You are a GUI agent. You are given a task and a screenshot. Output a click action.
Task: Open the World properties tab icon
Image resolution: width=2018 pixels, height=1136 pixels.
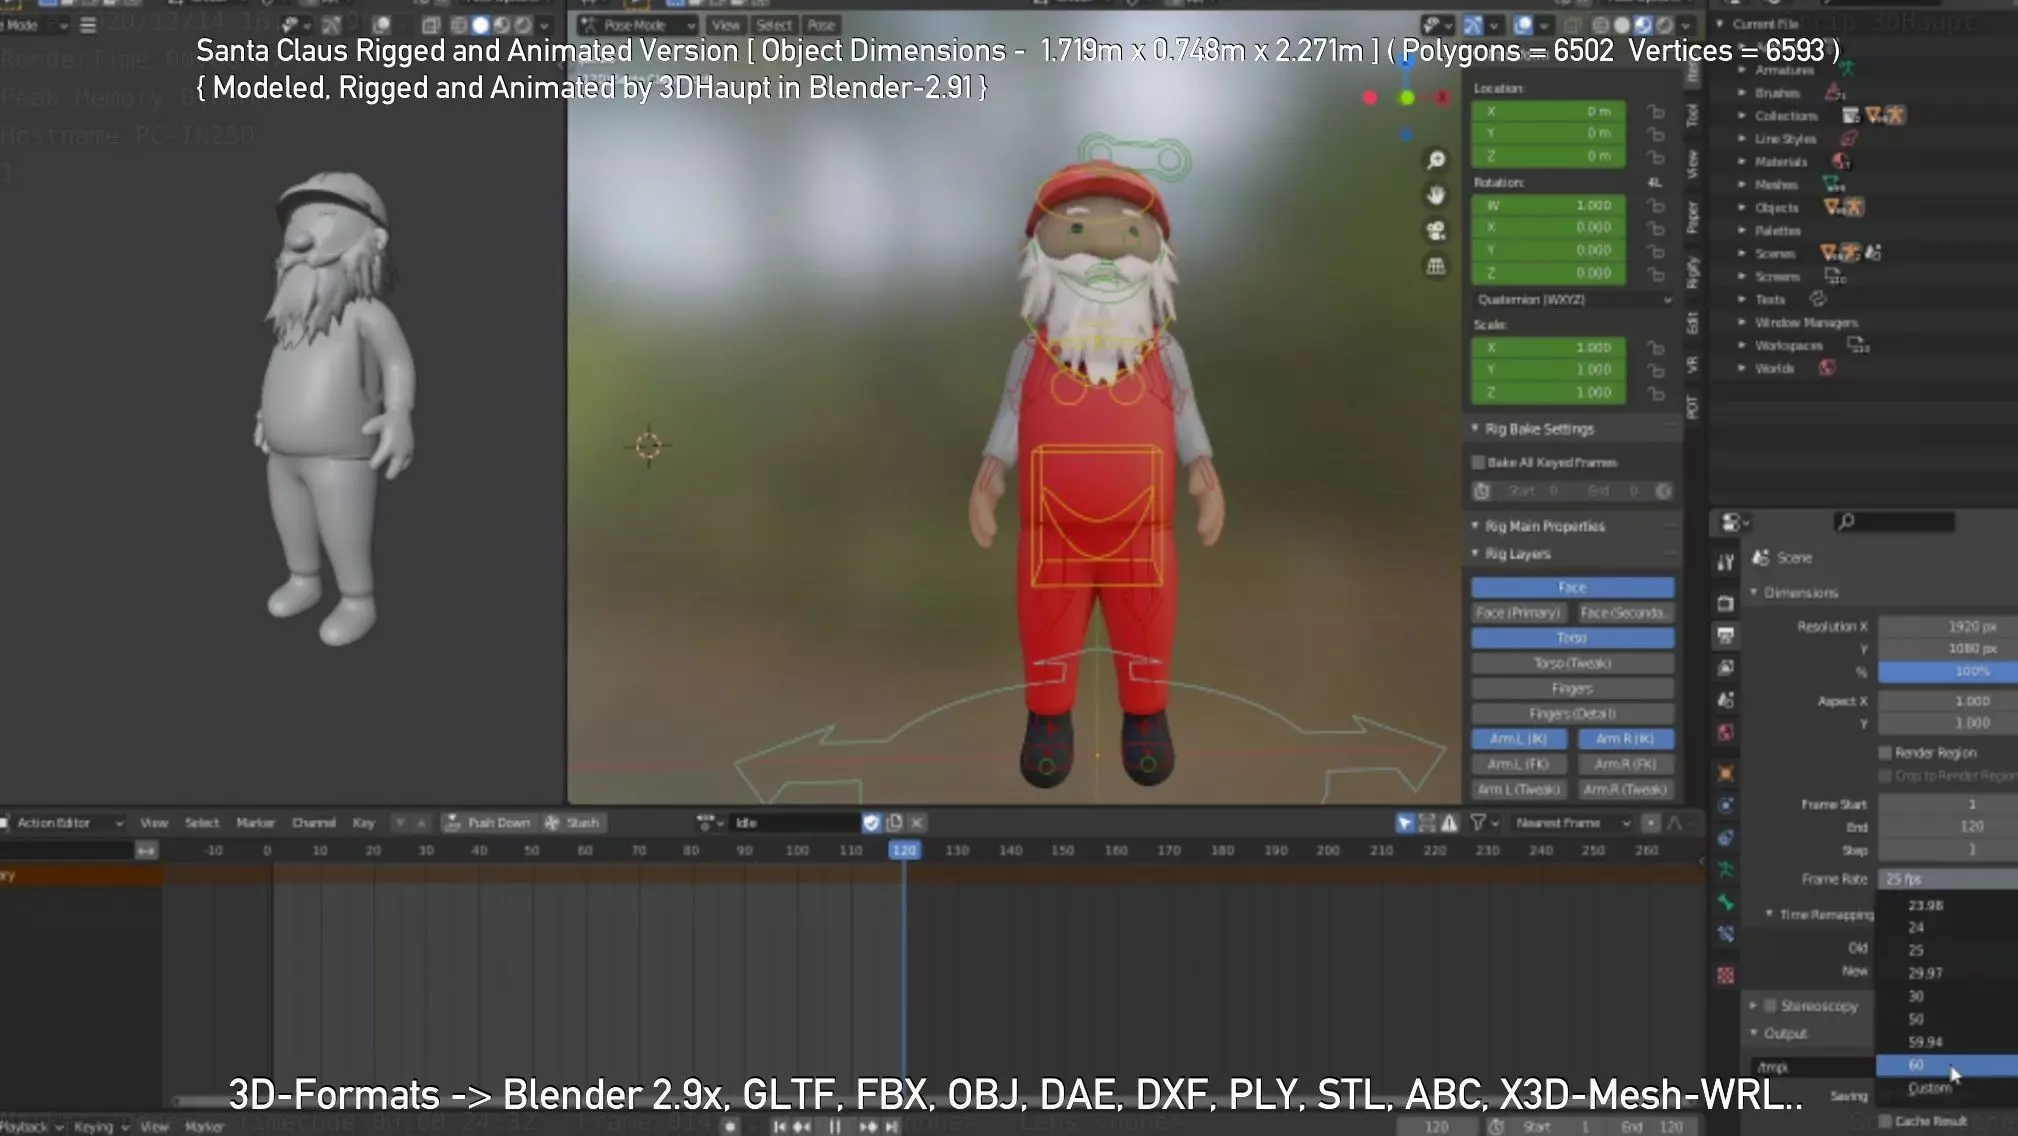[x=1726, y=733]
